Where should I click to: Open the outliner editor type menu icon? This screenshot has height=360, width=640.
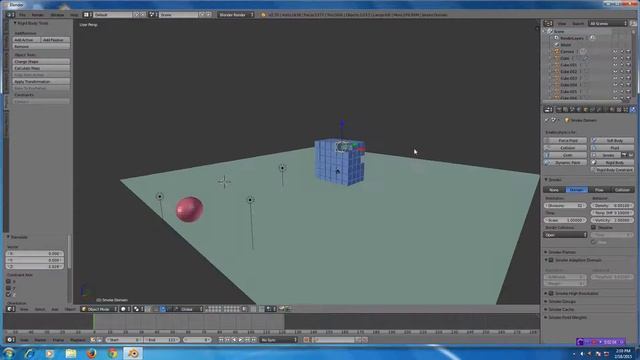[549, 24]
